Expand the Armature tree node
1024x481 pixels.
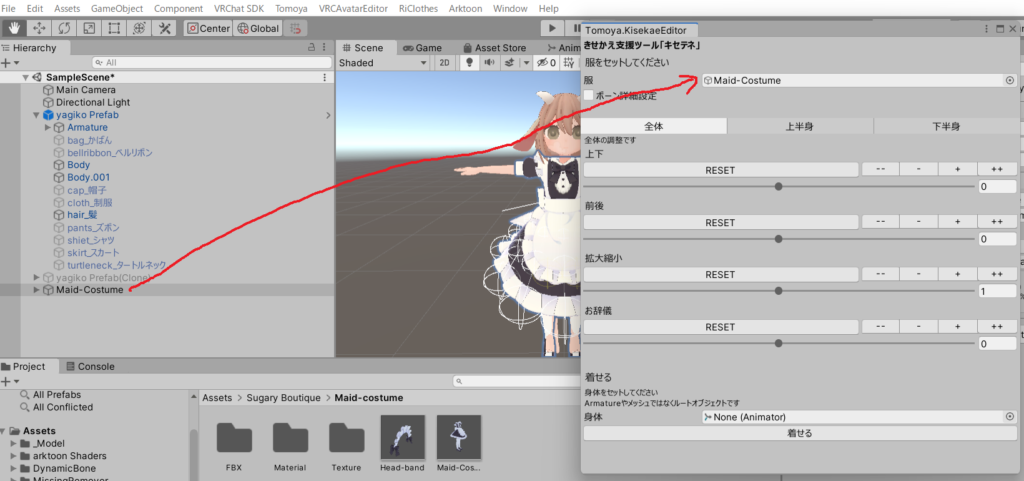(x=48, y=128)
